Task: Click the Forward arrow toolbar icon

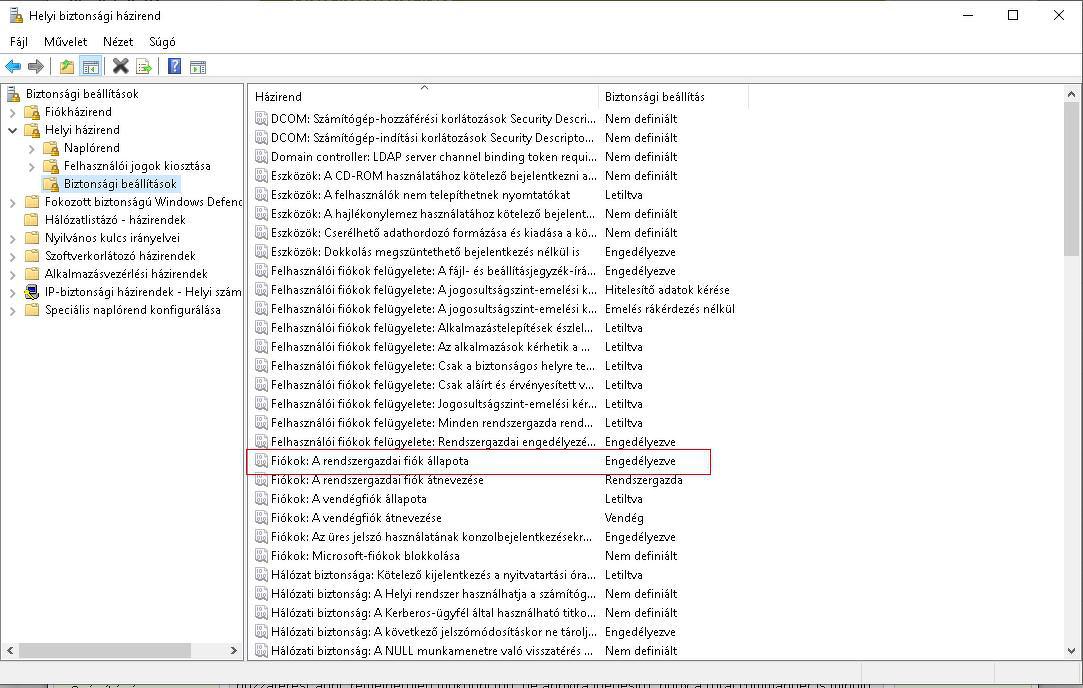Action: [35, 66]
